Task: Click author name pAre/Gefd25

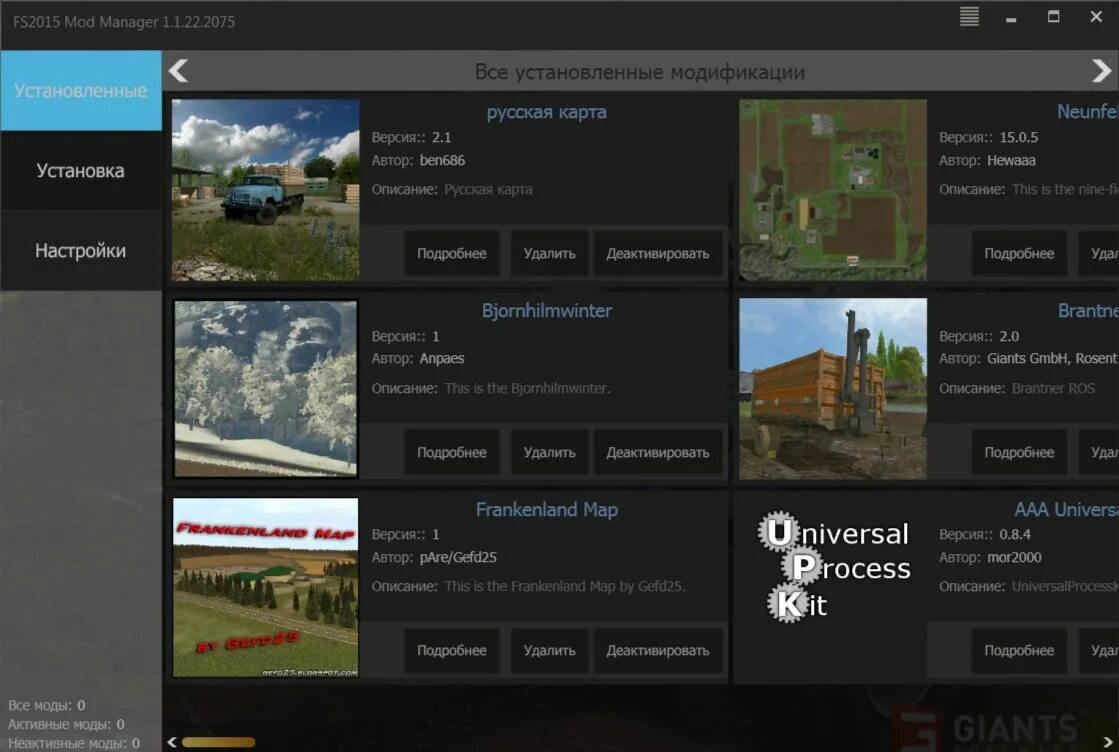Action: click(458, 557)
